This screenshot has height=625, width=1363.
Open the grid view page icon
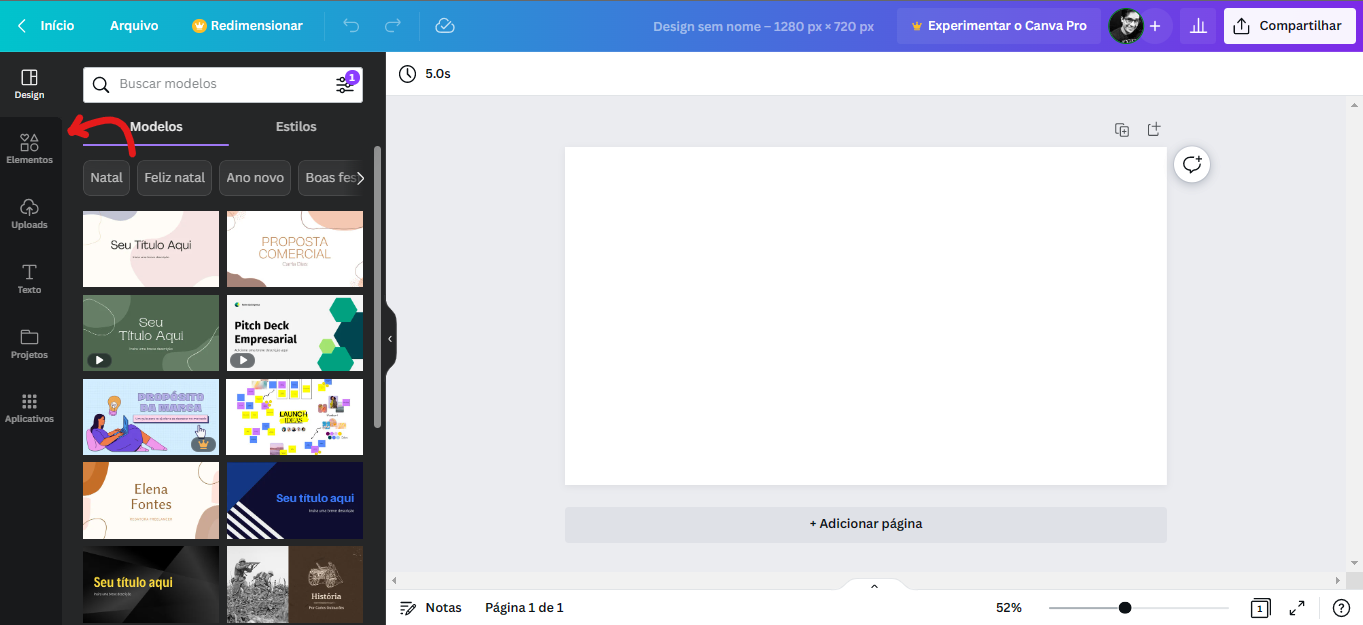[1260, 608]
